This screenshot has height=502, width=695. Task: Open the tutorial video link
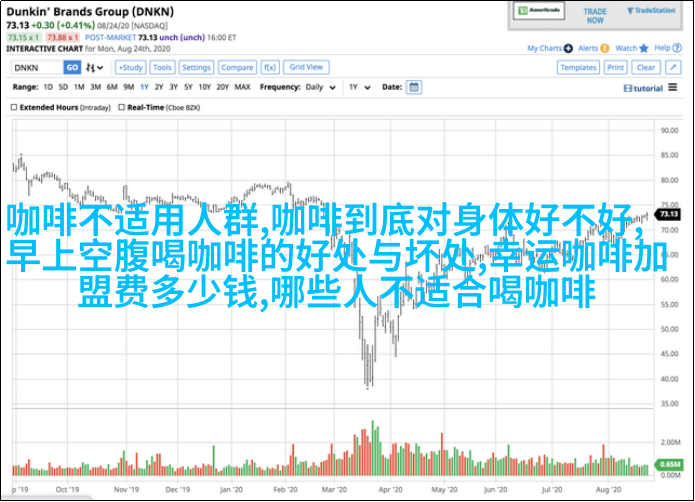point(643,88)
